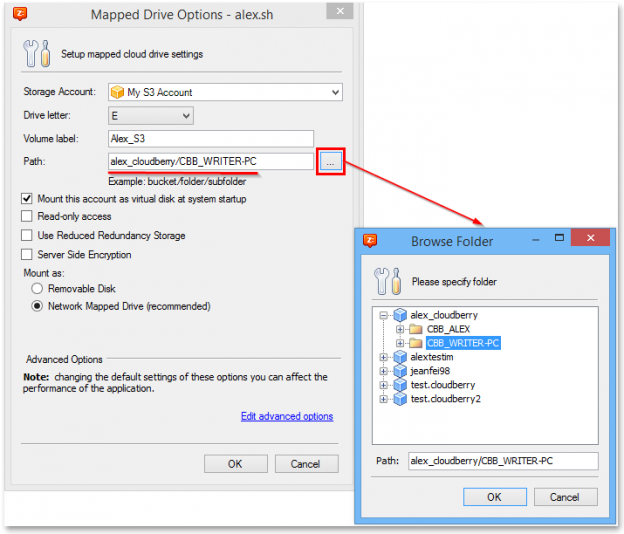This screenshot has width=624, height=534.
Task: Enable Read-only access checkbox
Action: [27, 217]
